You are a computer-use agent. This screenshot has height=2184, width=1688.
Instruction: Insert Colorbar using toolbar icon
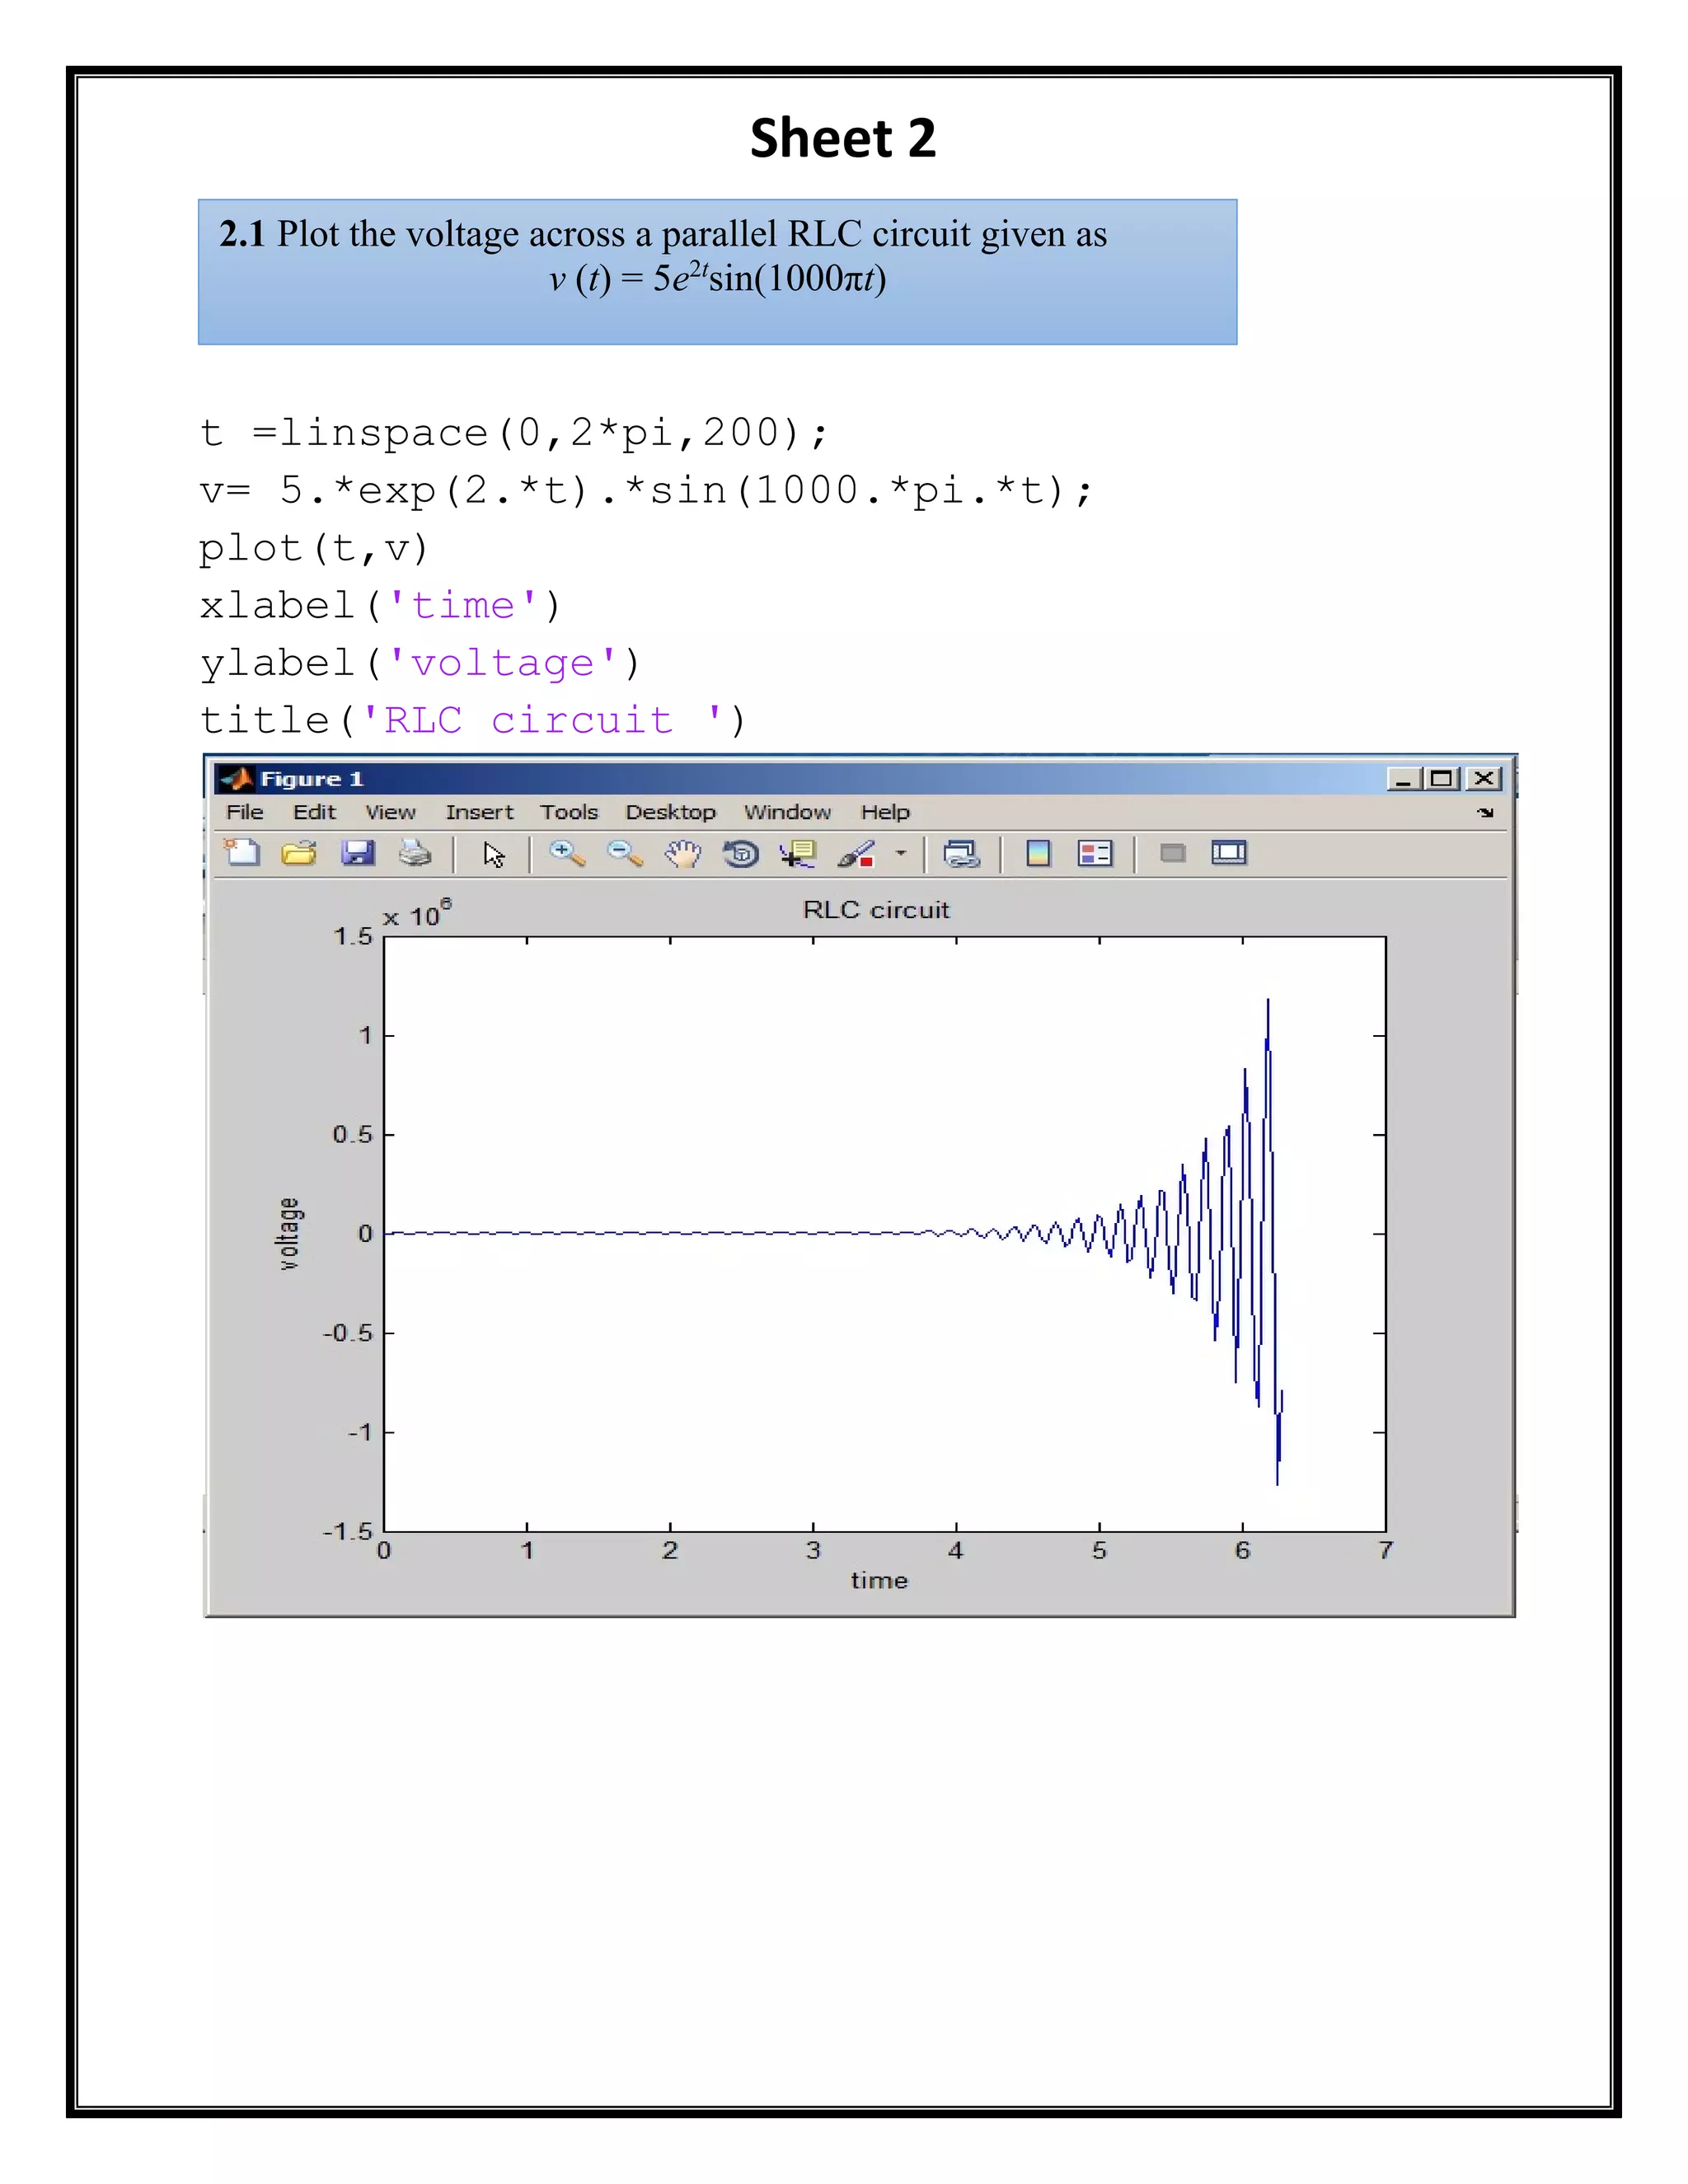coord(1038,853)
